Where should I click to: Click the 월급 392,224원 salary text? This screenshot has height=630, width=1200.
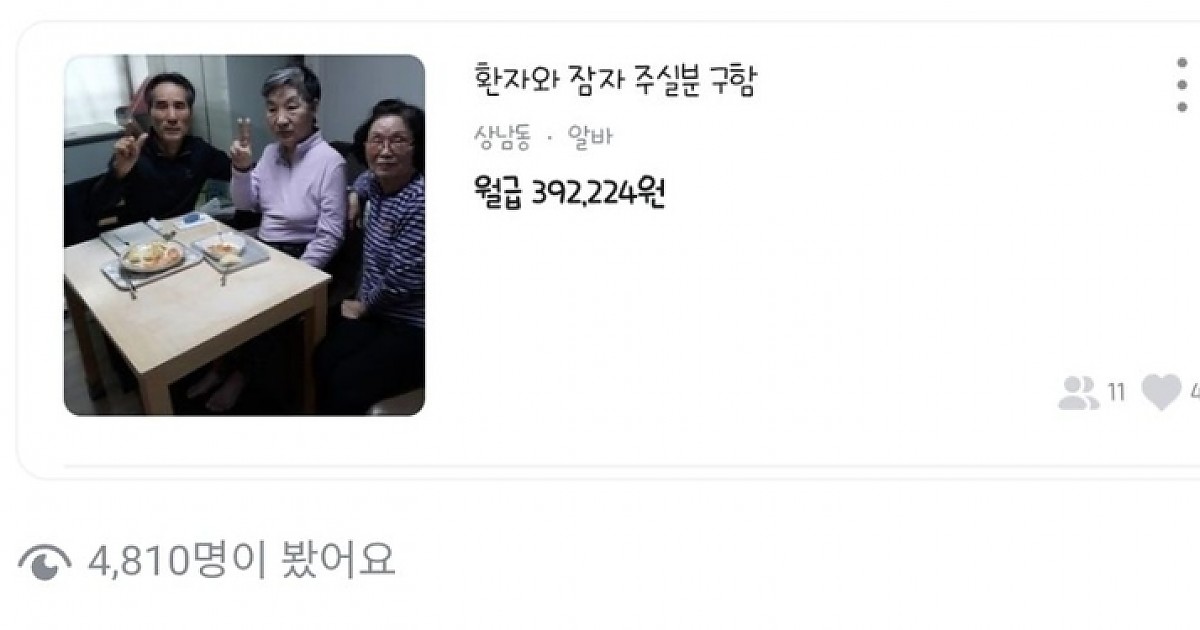(x=569, y=191)
